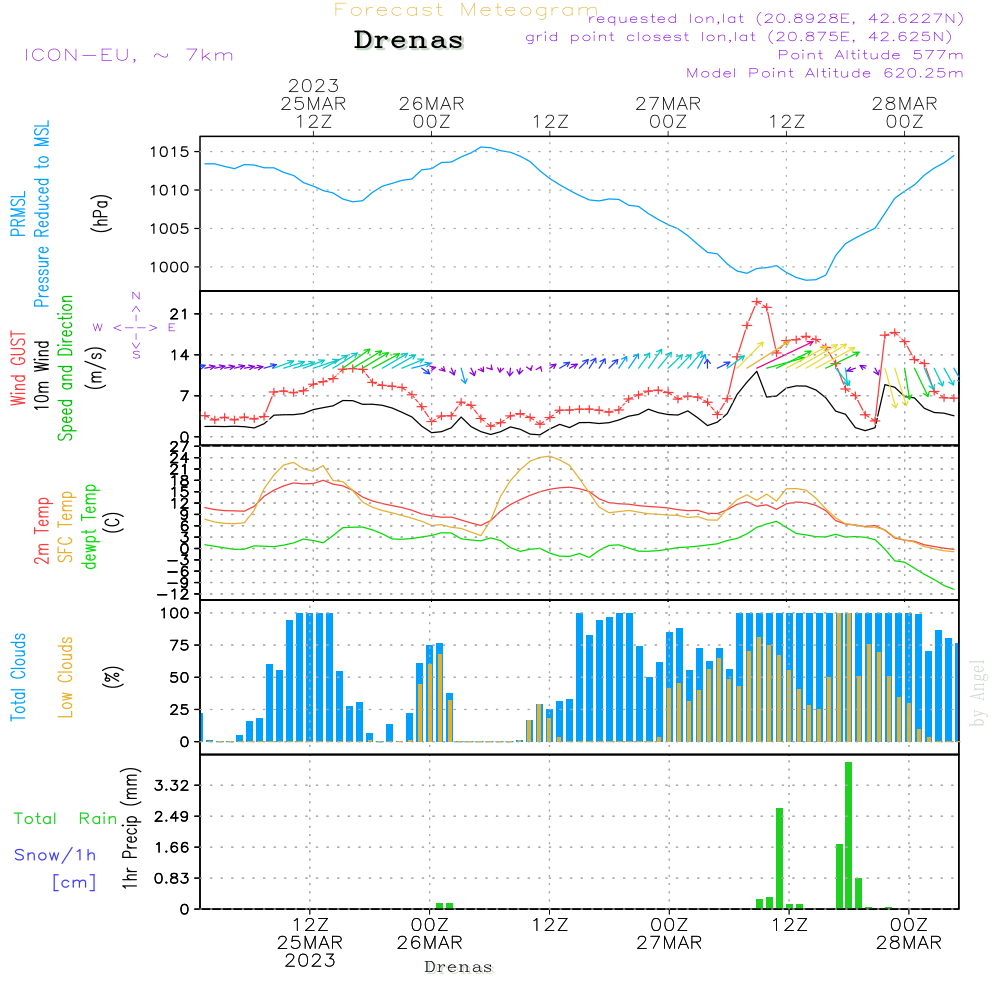Click the tallest green rain bar

click(x=848, y=835)
